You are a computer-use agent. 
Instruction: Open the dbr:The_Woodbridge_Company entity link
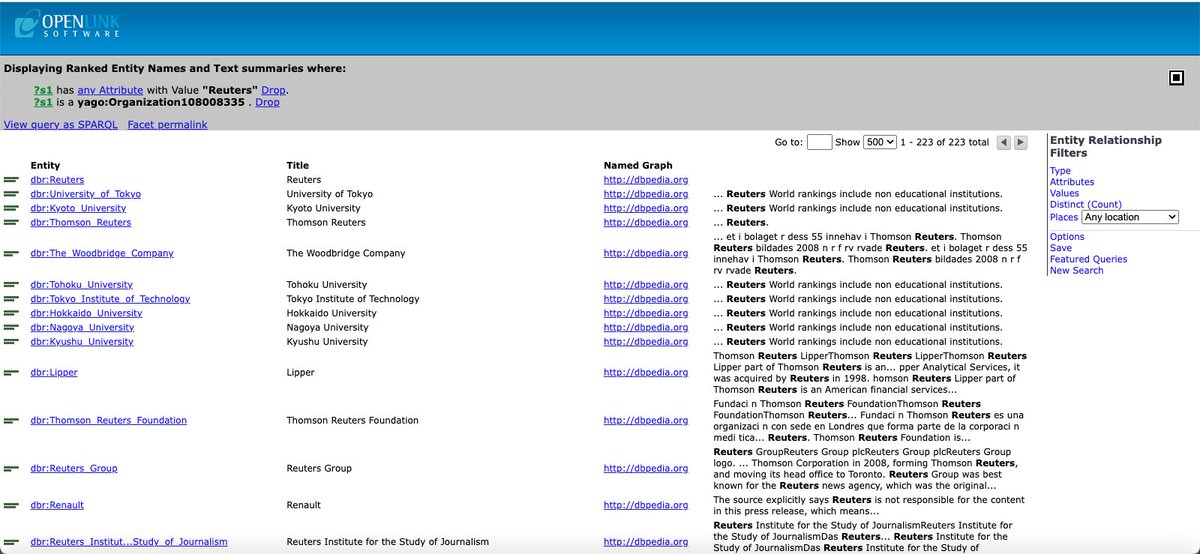coord(102,253)
